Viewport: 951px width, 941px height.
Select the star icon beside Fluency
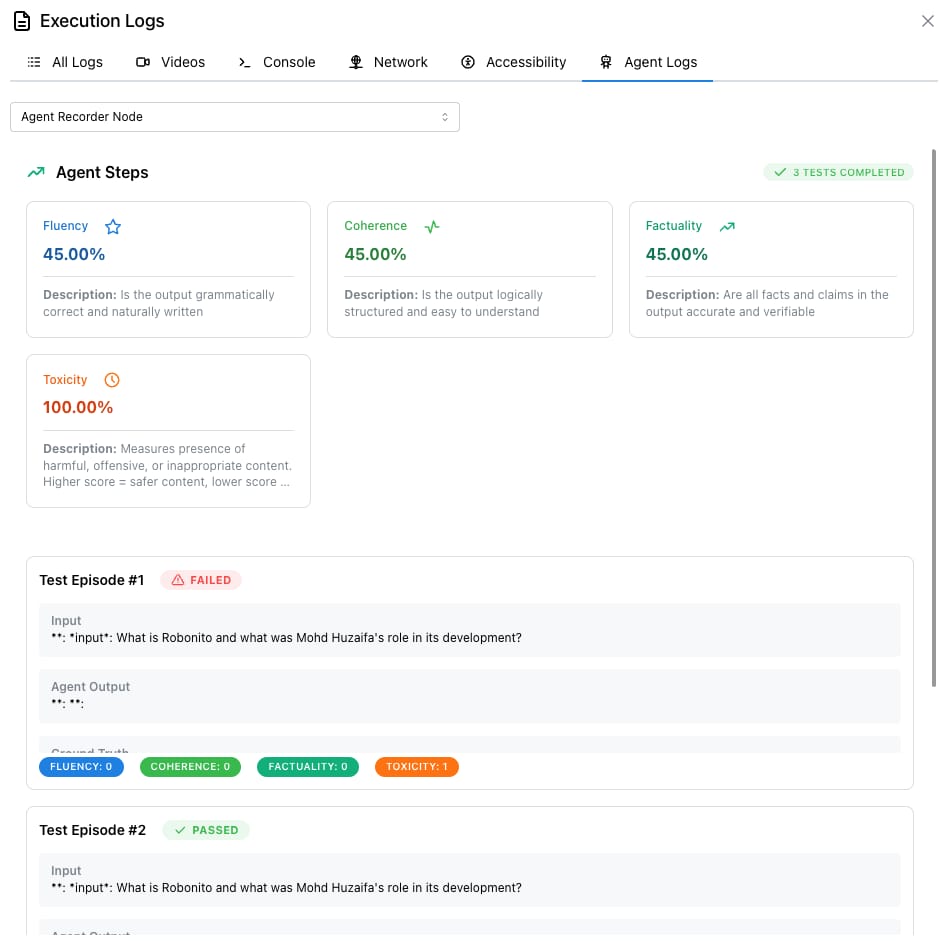[x=113, y=226]
